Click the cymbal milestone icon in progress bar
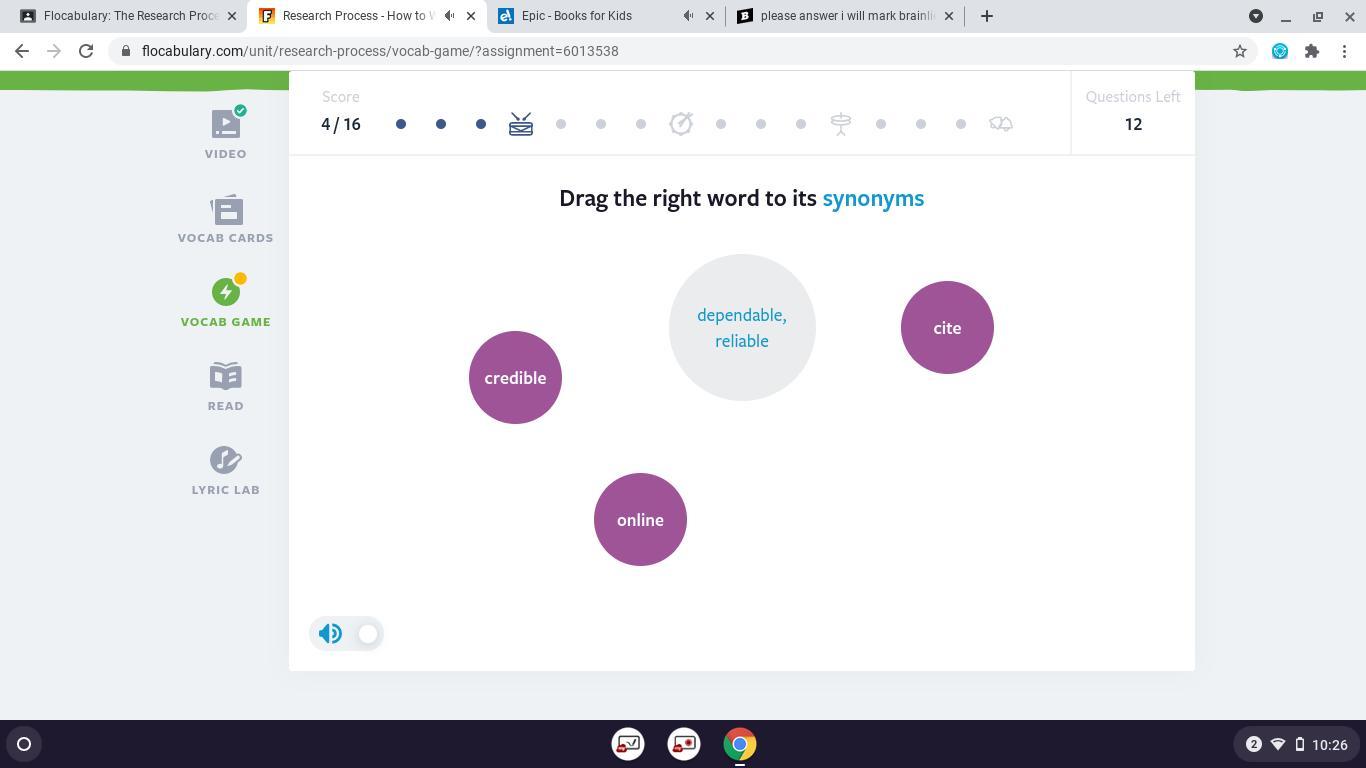 (841, 124)
